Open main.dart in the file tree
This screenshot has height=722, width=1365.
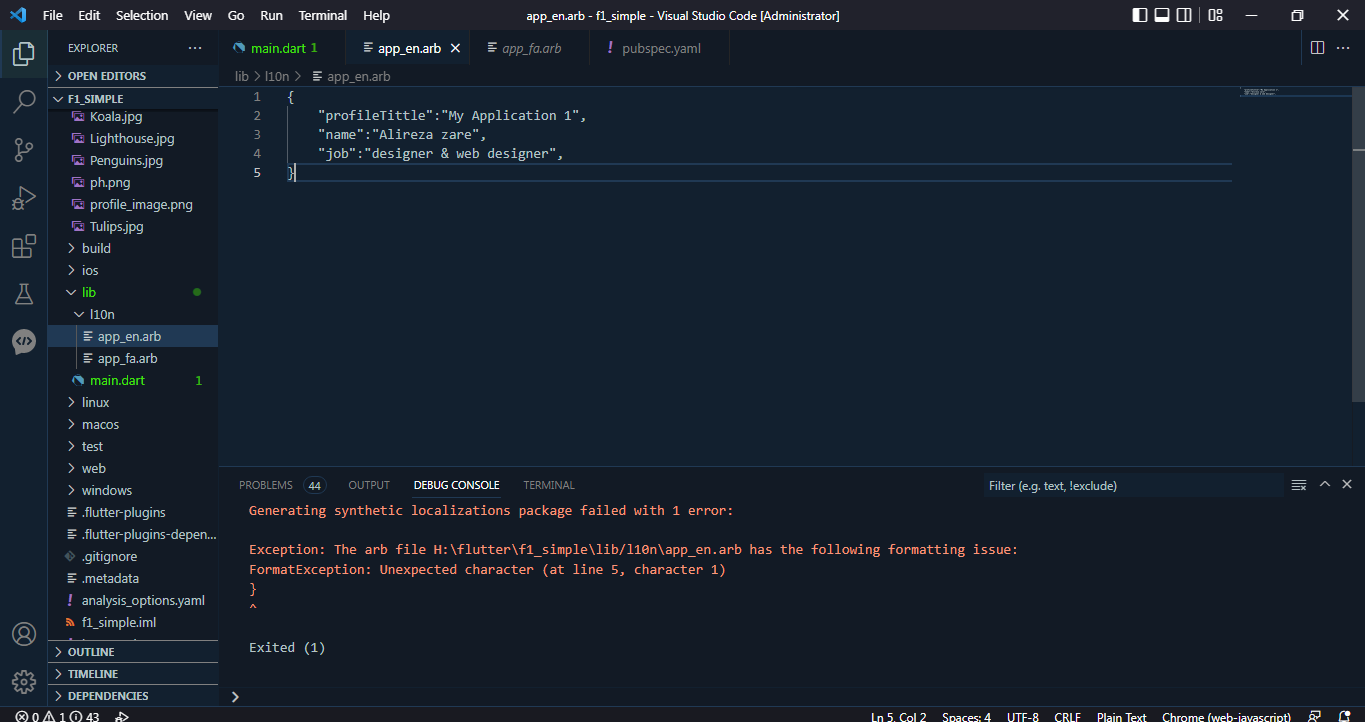133,380
